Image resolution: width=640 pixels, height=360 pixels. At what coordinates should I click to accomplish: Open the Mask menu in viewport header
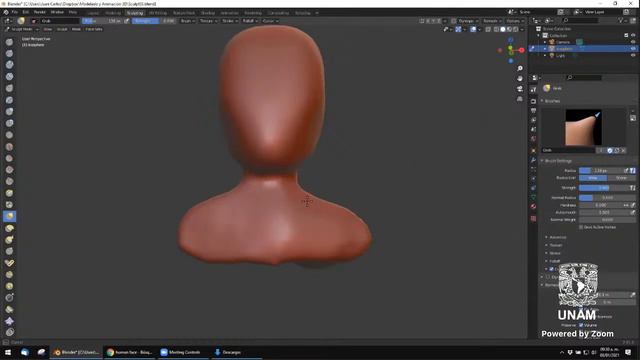pyautogui.click(x=76, y=29)
